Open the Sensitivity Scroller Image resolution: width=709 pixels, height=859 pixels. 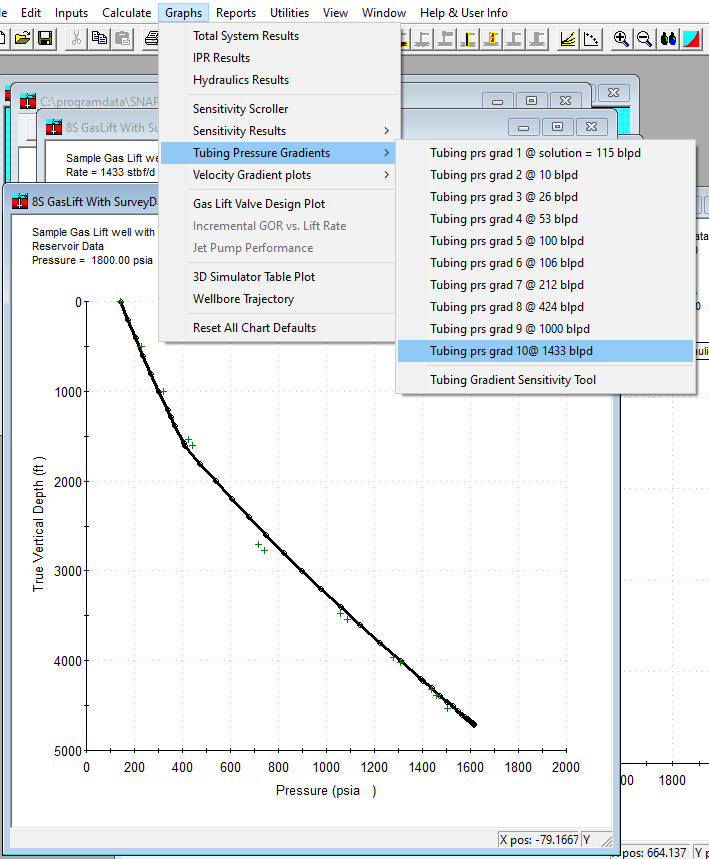[279, 108]
